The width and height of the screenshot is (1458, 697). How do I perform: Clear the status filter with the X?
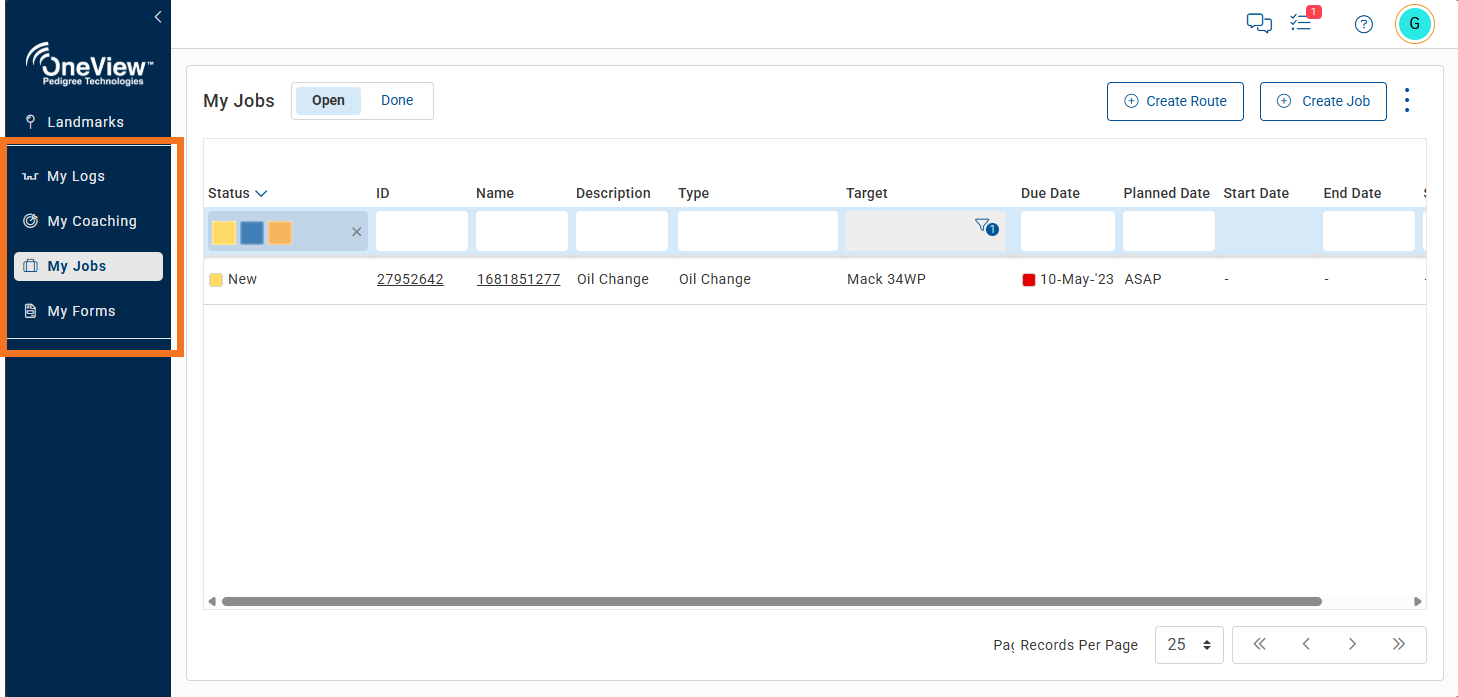[356, 232]
